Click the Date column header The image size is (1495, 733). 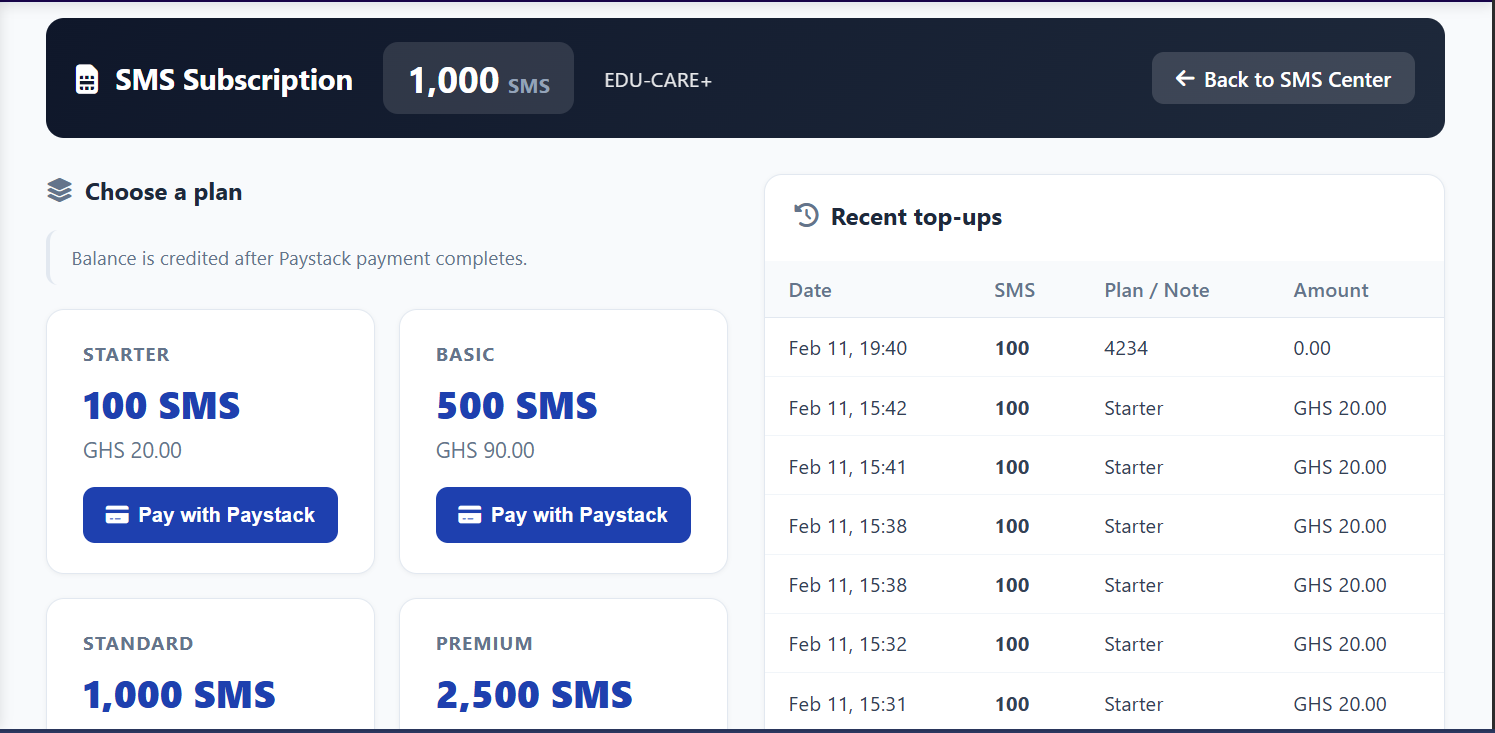point(810,290)
